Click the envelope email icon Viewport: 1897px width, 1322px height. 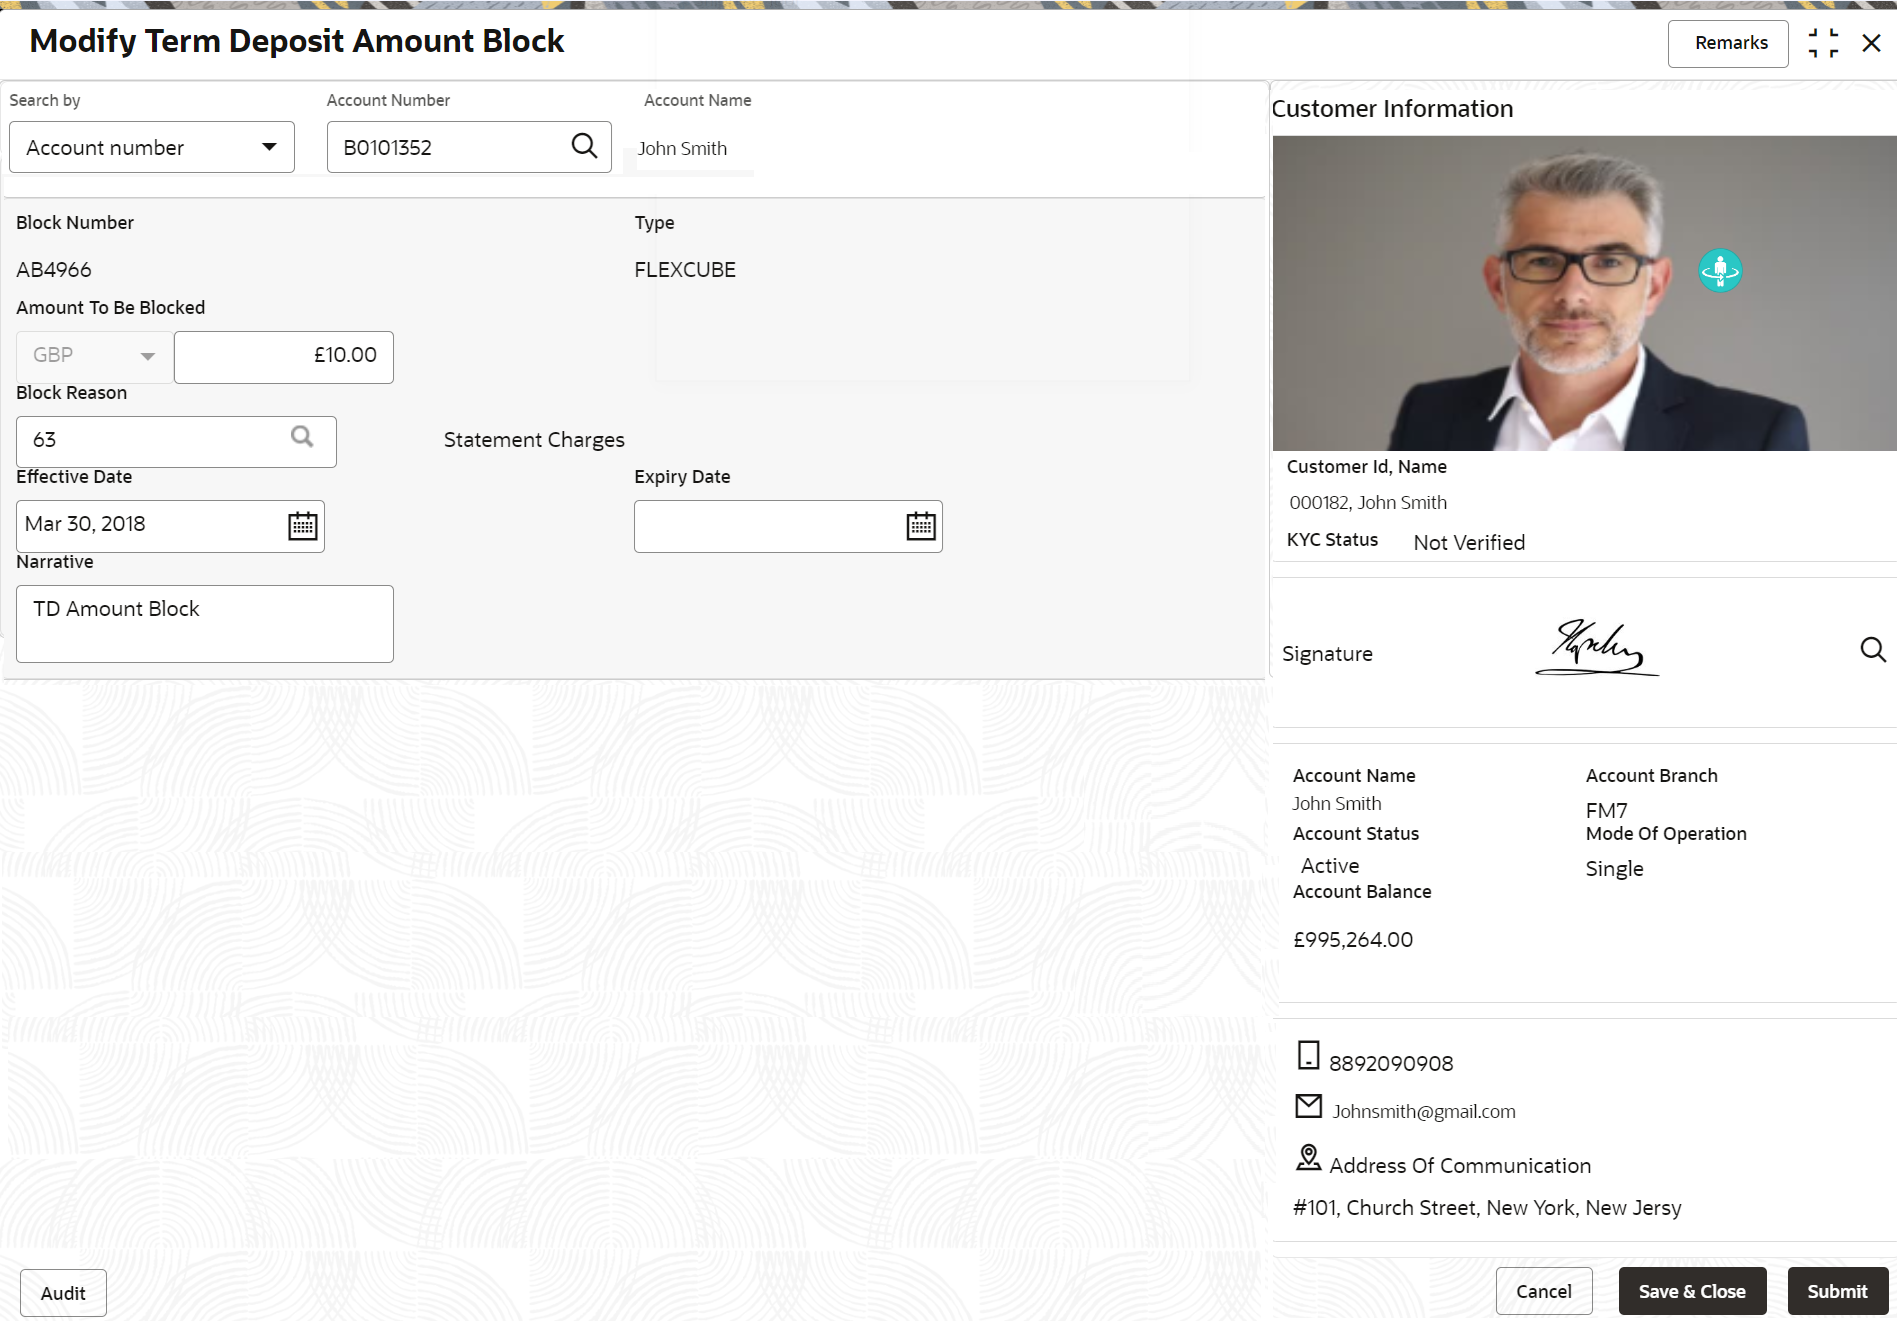tap(1308, 1105)
